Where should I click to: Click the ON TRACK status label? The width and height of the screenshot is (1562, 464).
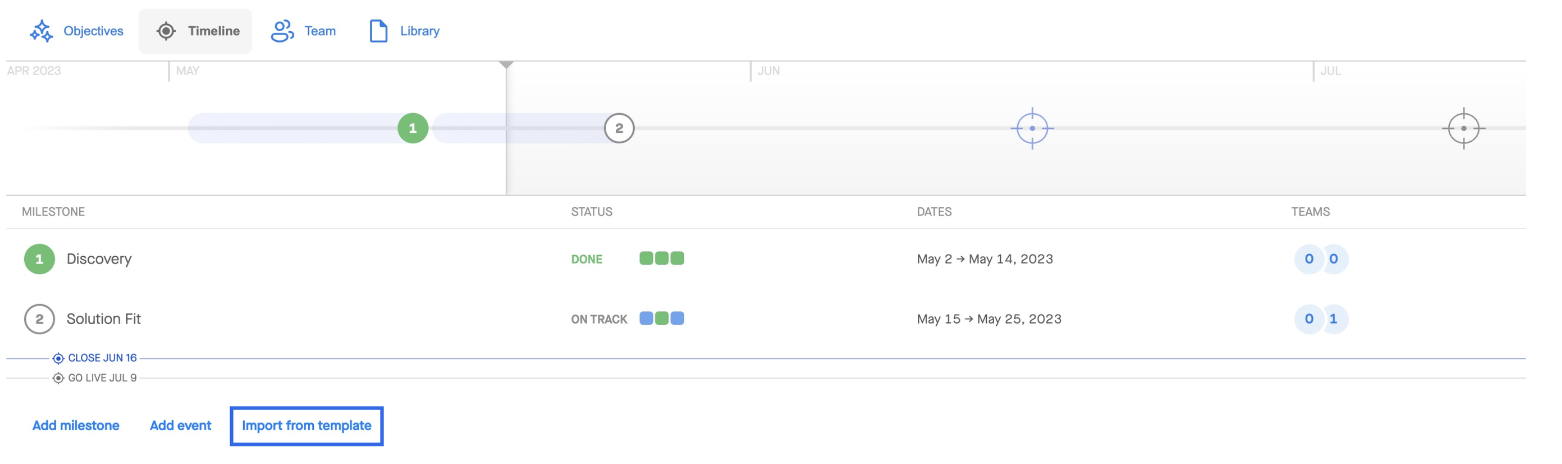pos(599,320)
